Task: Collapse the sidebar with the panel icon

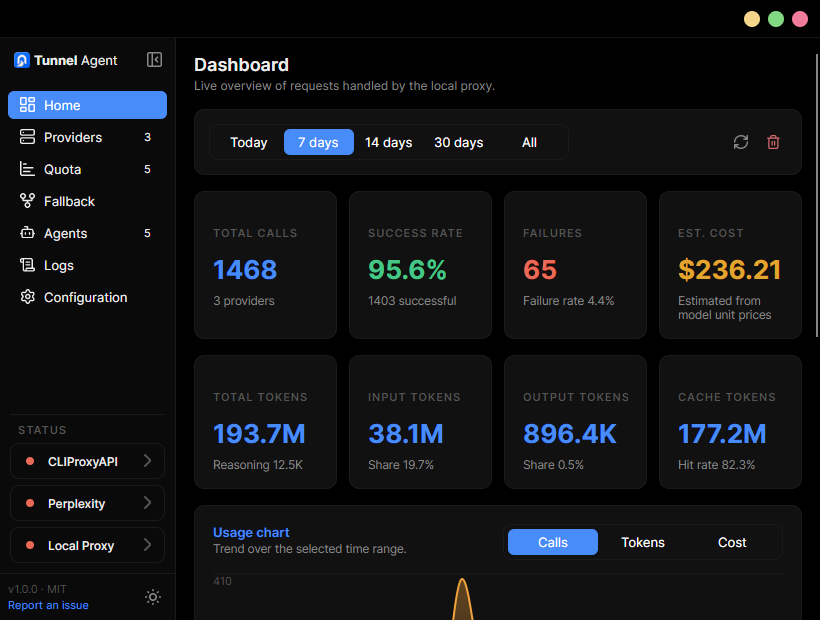Action: 154,60
